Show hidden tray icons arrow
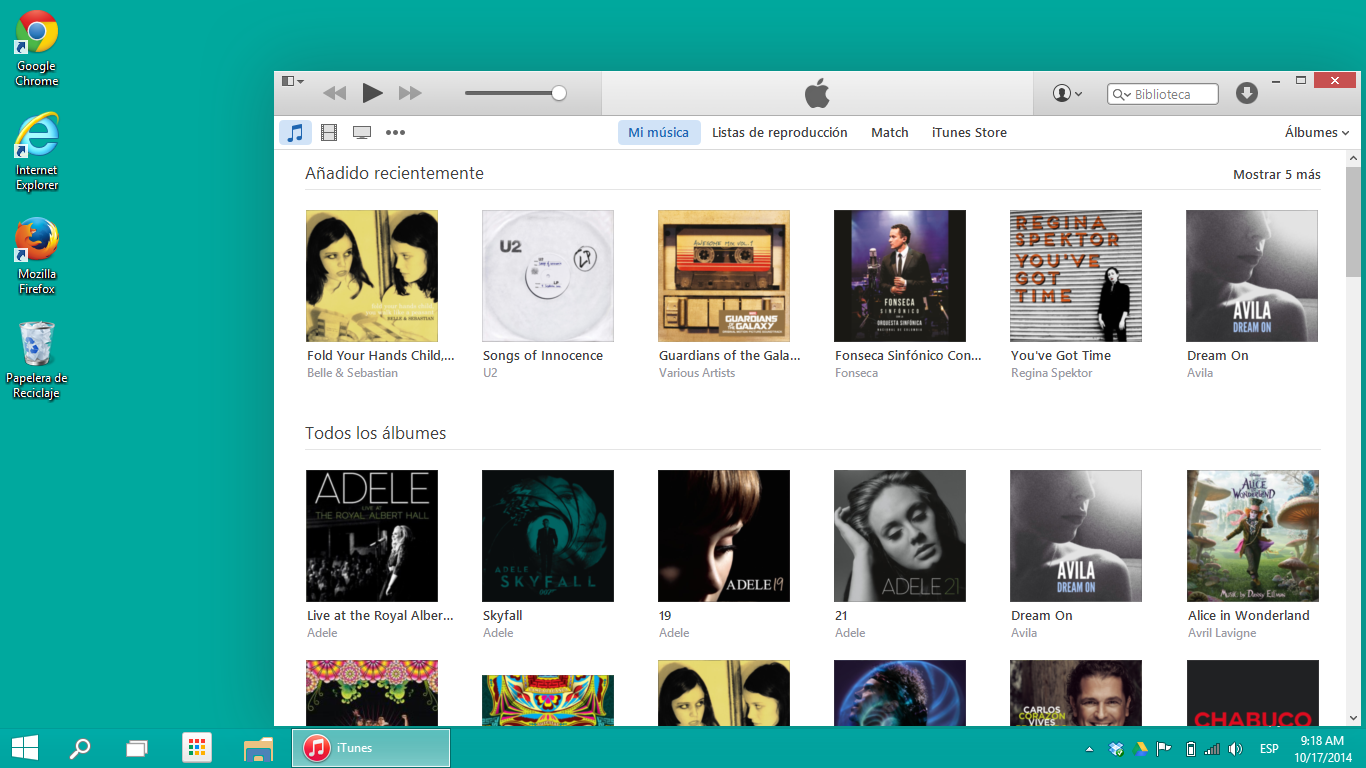The height and width of the screenshot is (768, 1366). [1089, 749]
